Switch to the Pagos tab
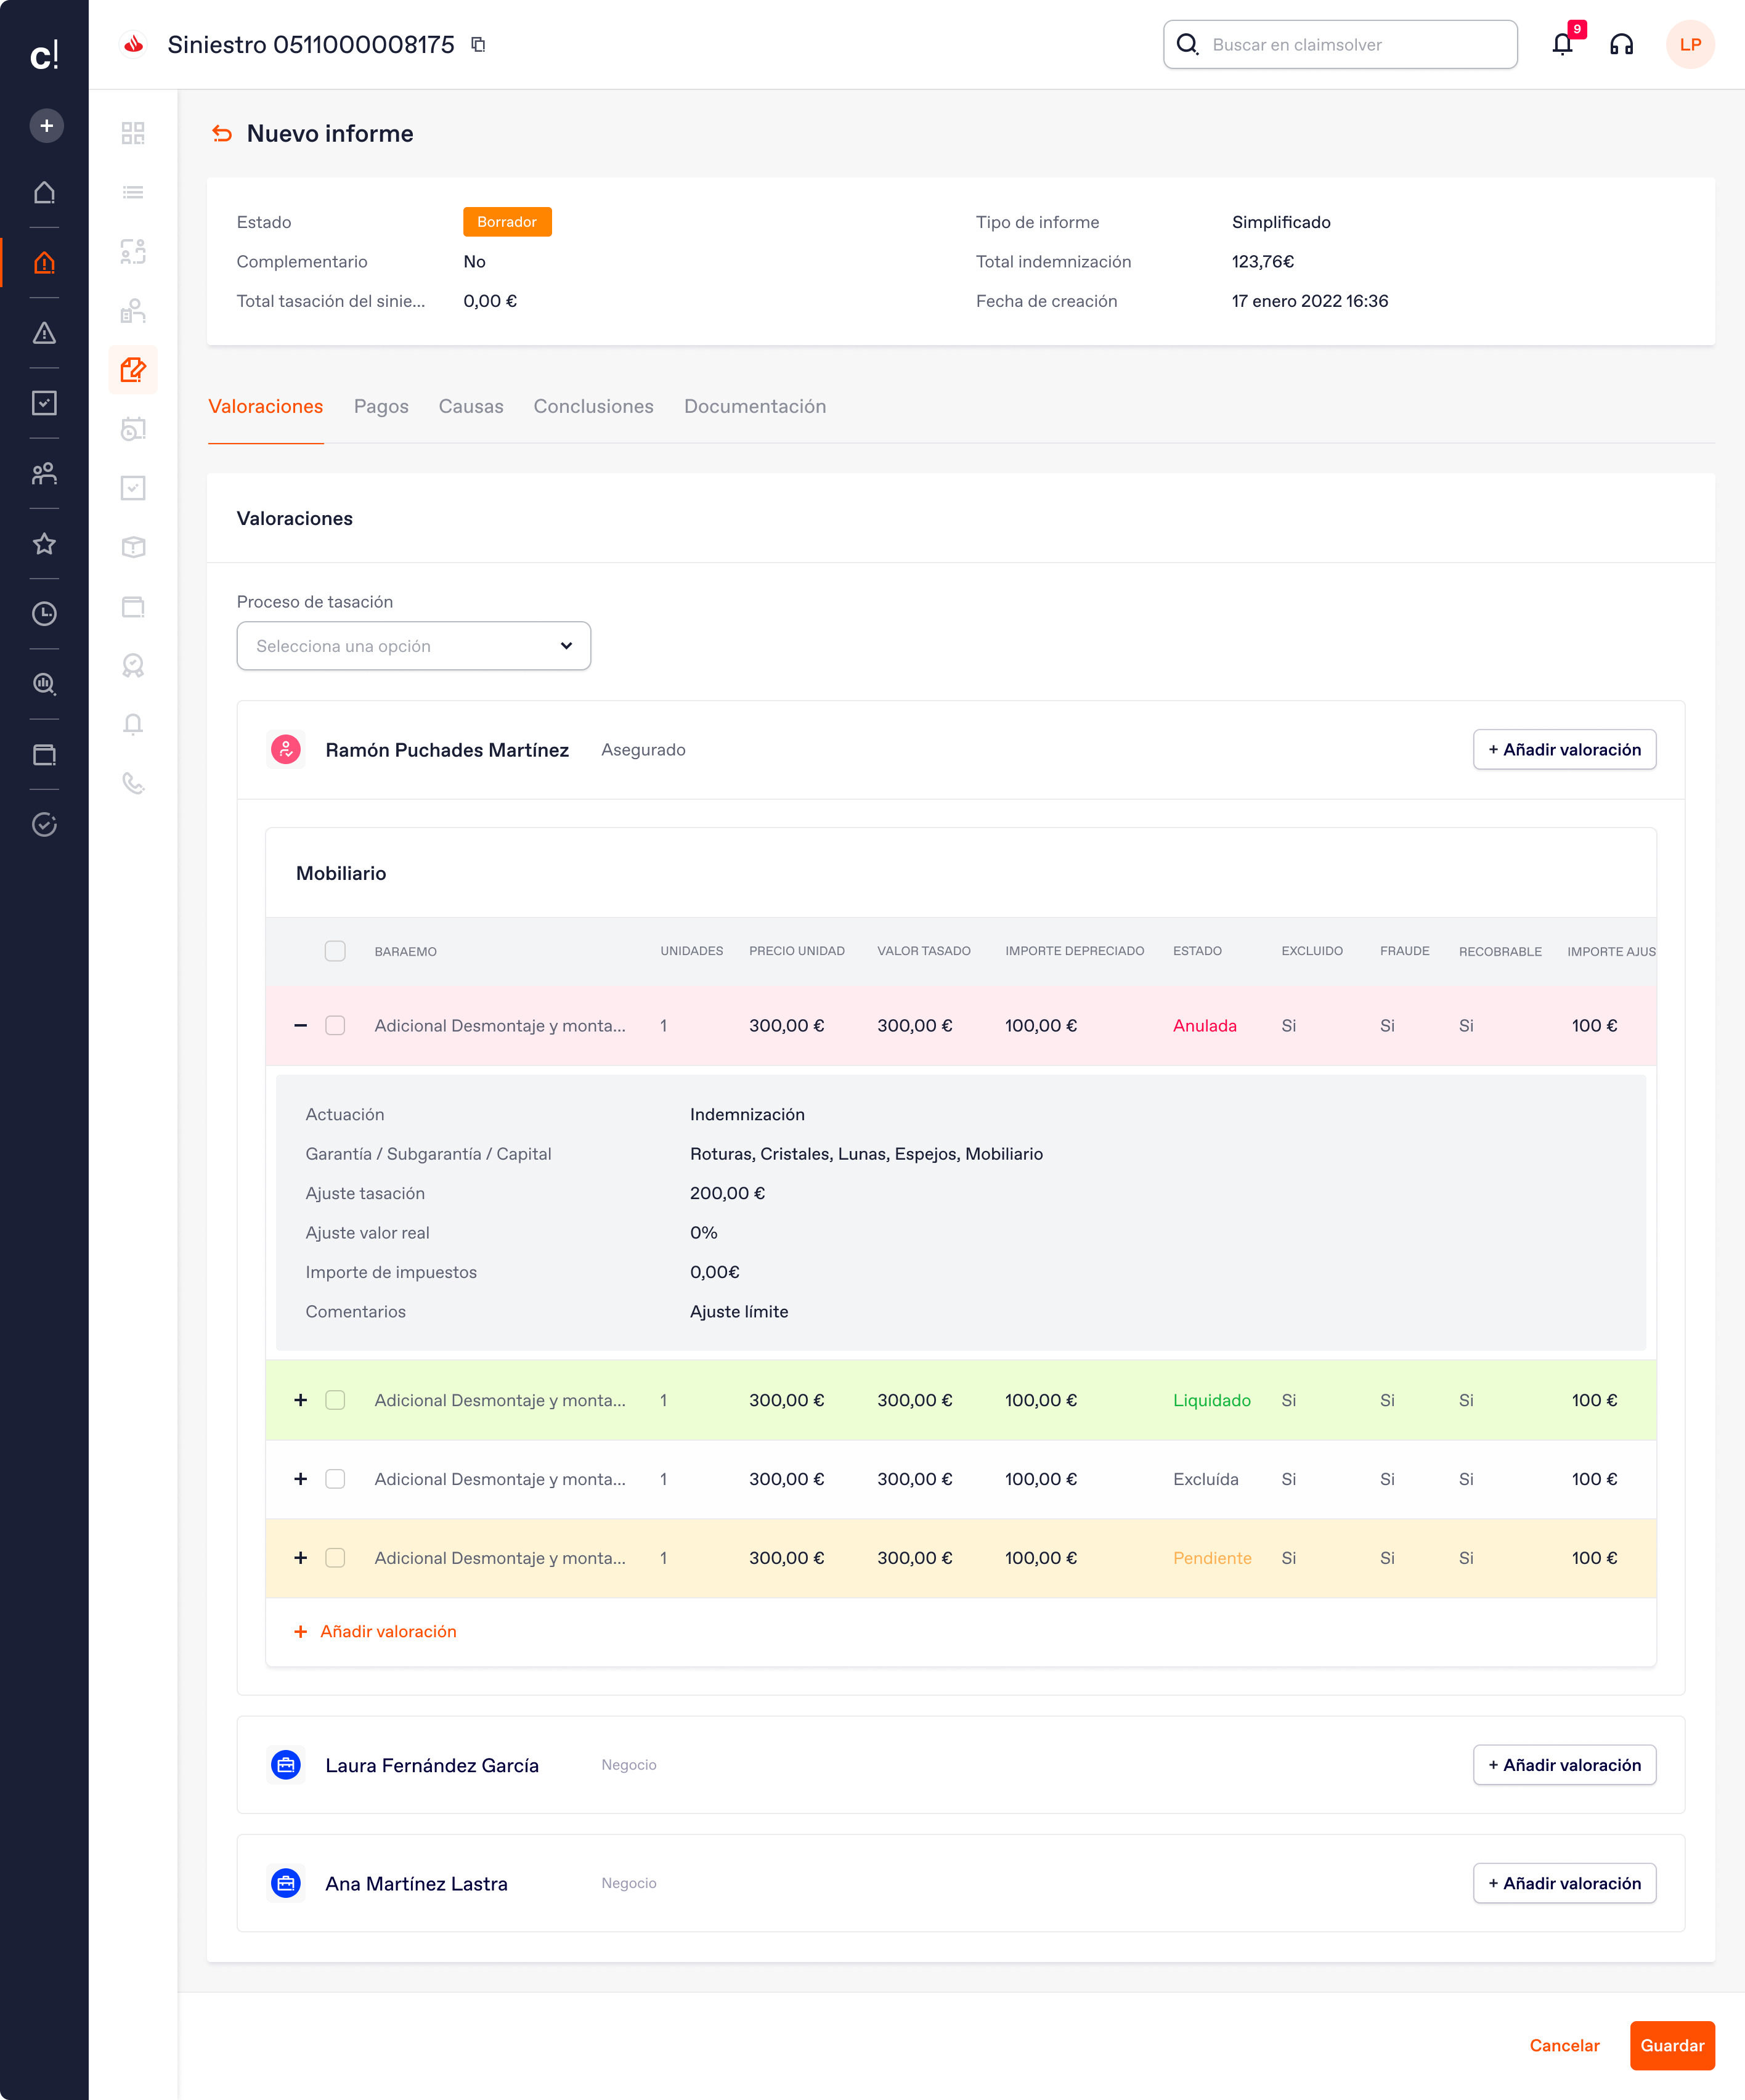This screenshot has width=1745, height=2100. [x=381, y=407]
